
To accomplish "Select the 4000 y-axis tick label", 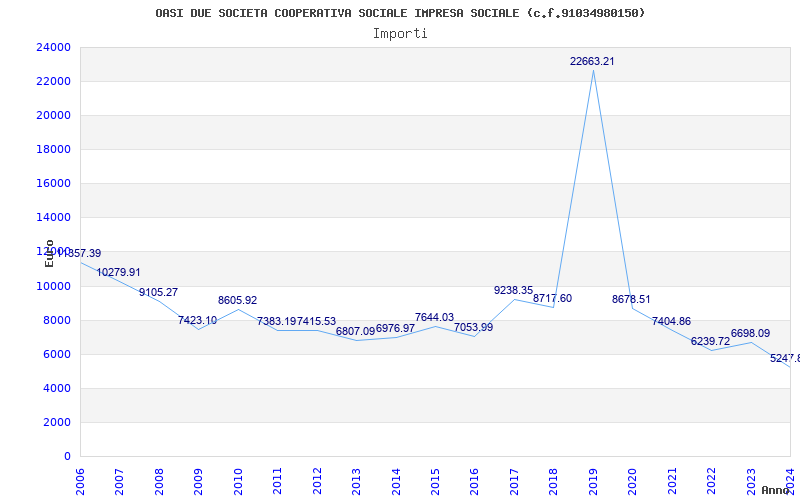I will point(57,389).
